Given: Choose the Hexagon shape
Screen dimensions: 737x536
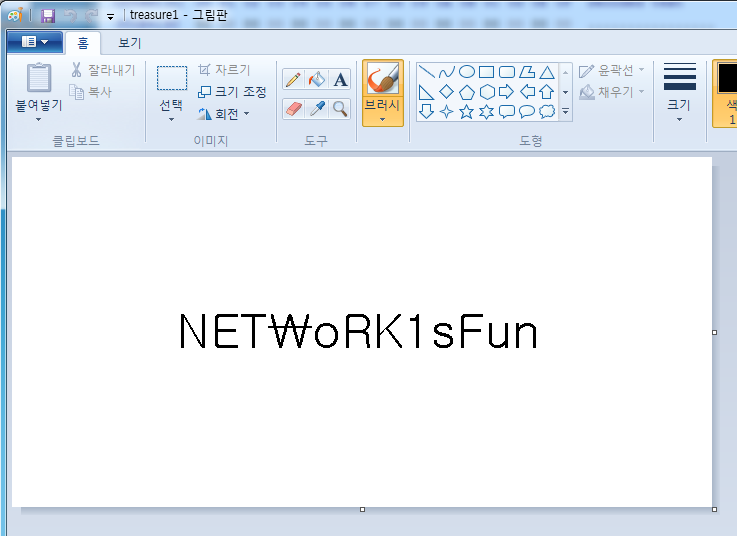Looking at the screenshot, I should tap(486, 92).
